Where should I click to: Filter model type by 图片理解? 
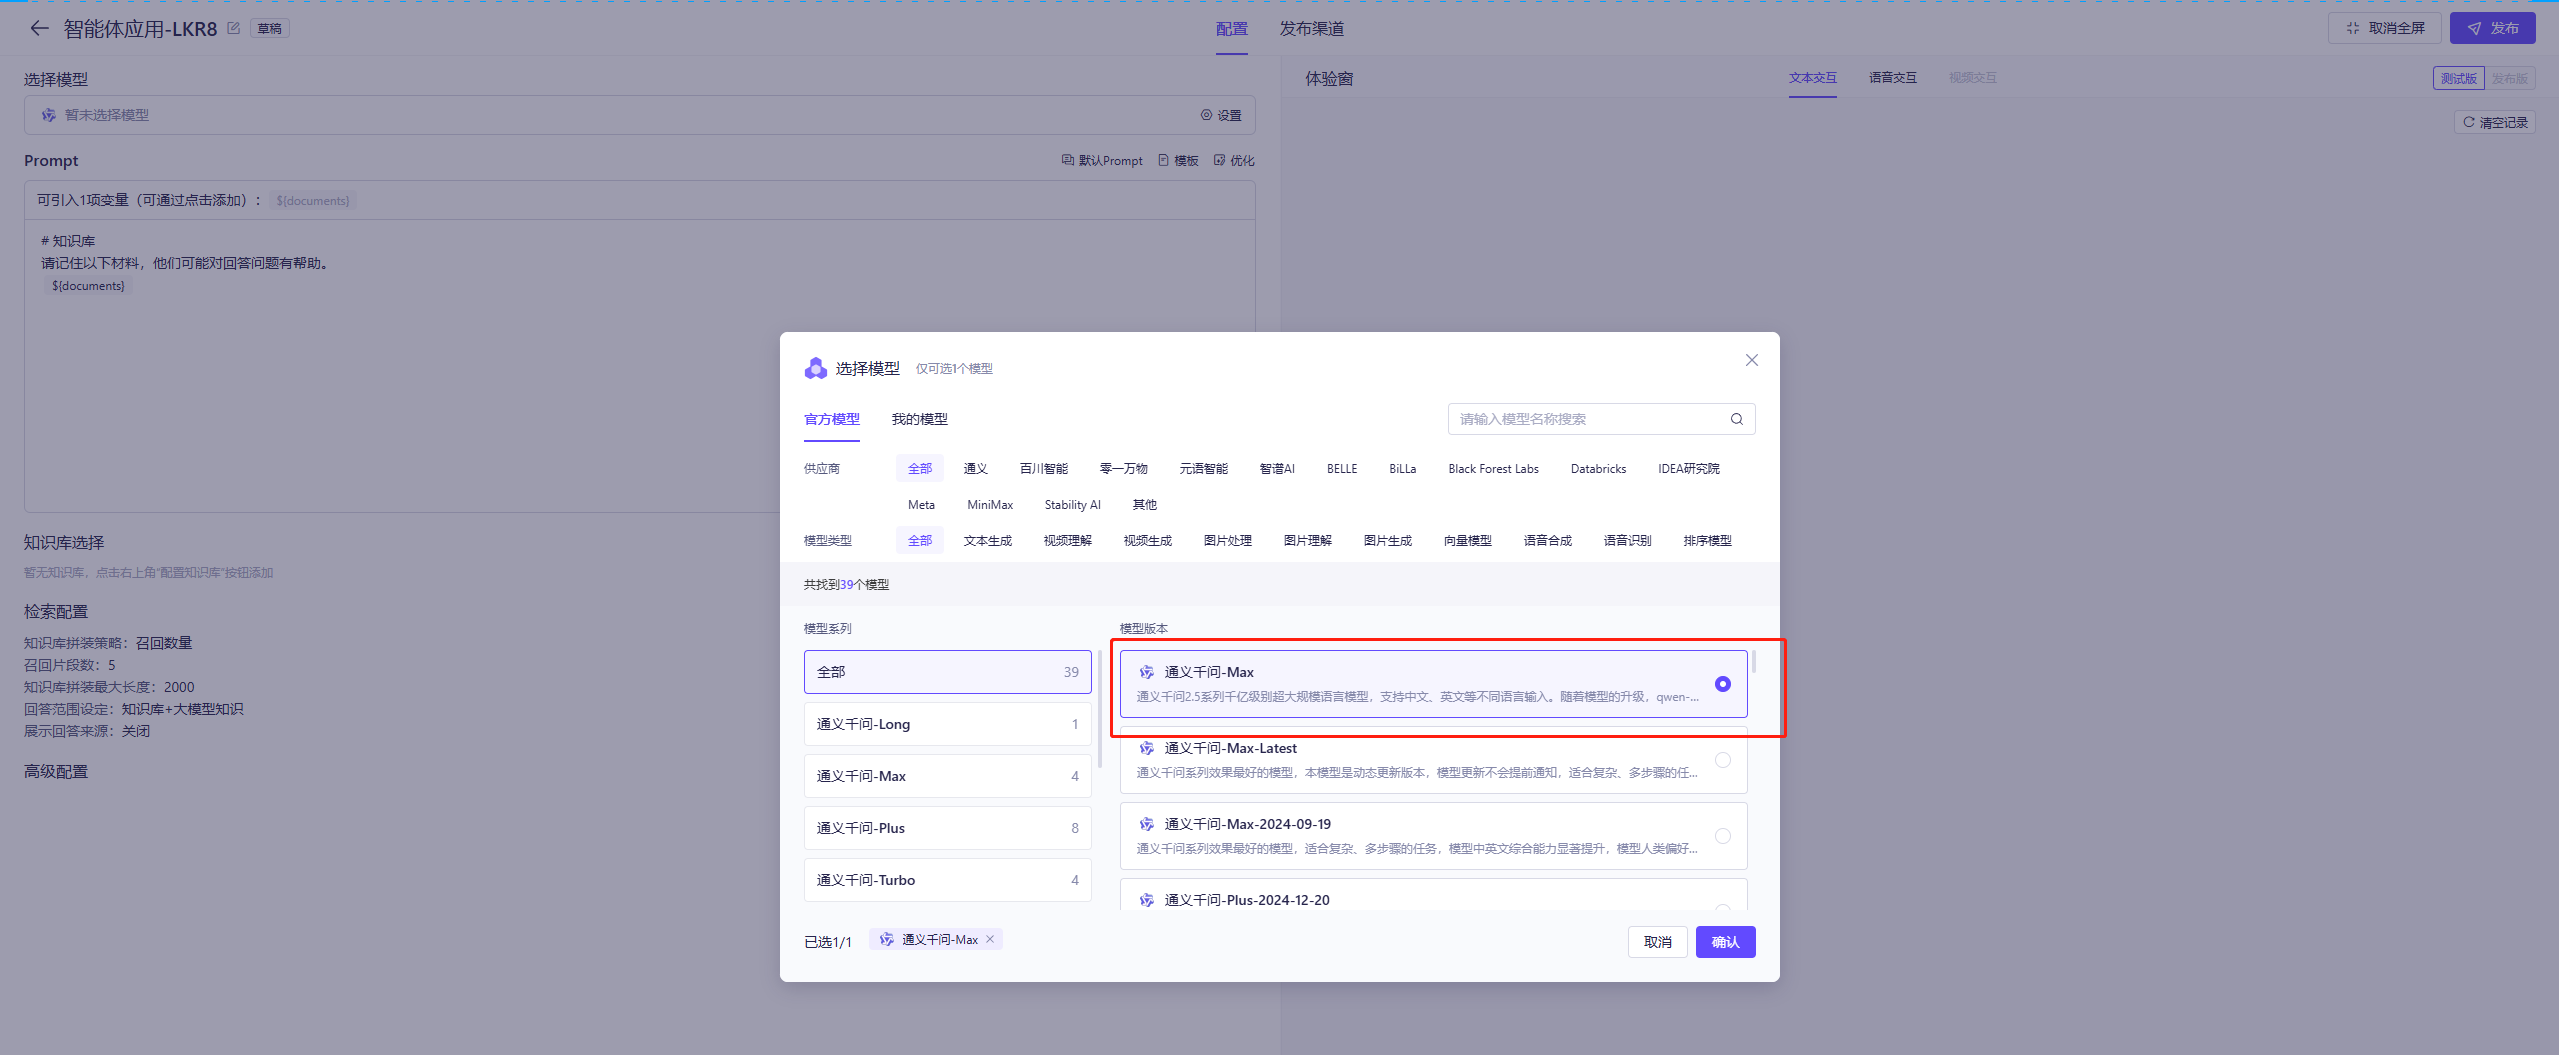tap(1308, 541)
